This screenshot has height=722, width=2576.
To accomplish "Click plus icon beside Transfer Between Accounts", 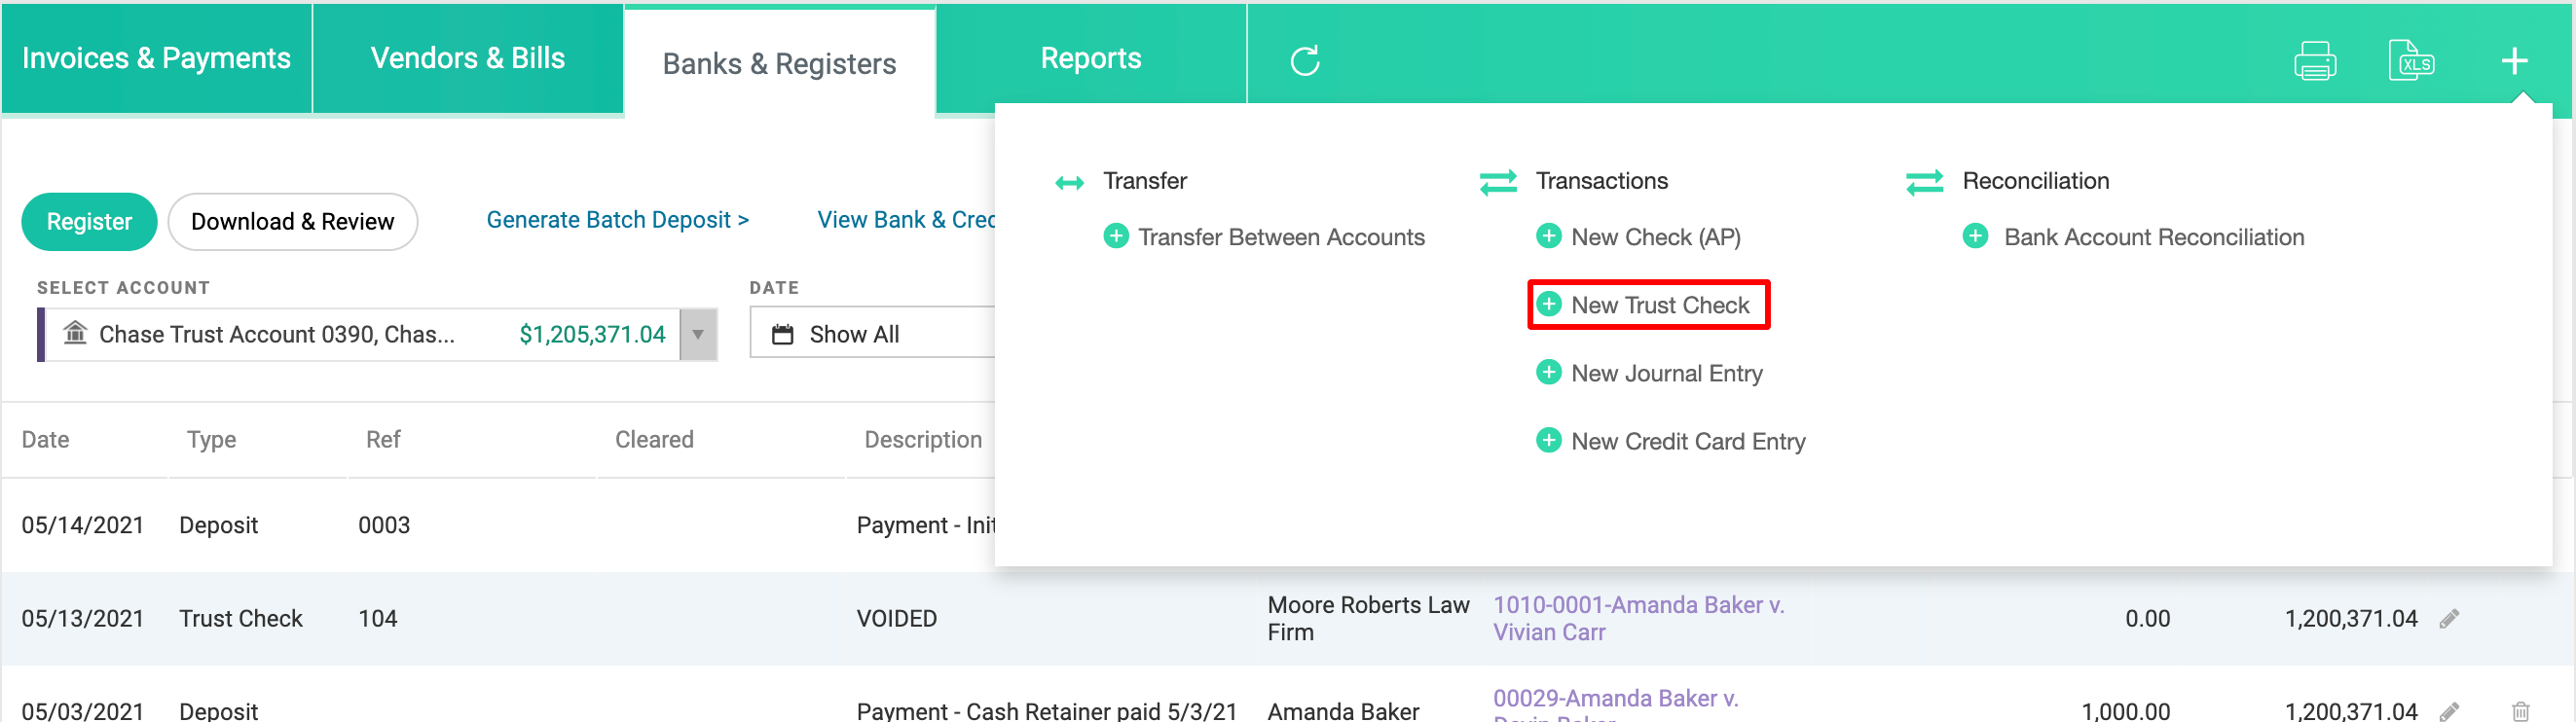I will [1116, 236].
